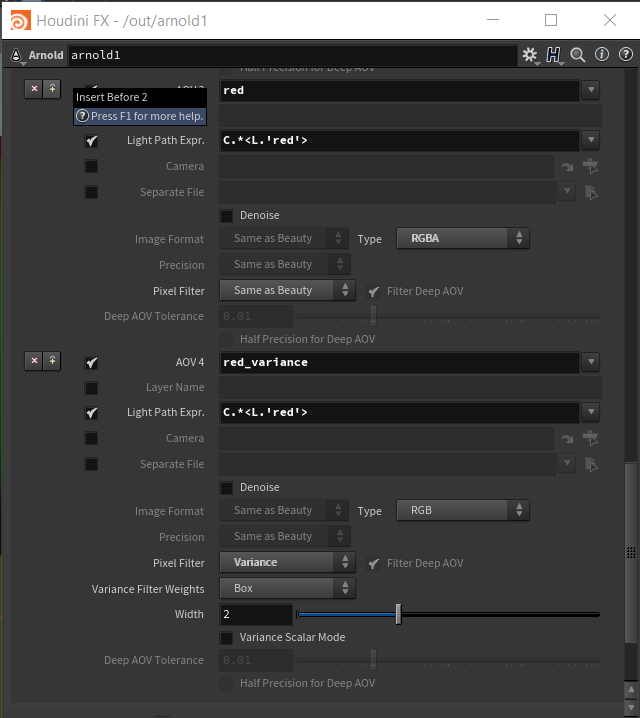Open Variance Filter Weights Box dropdown
Viewport: 640px width, 718px height.
point(288,588)
